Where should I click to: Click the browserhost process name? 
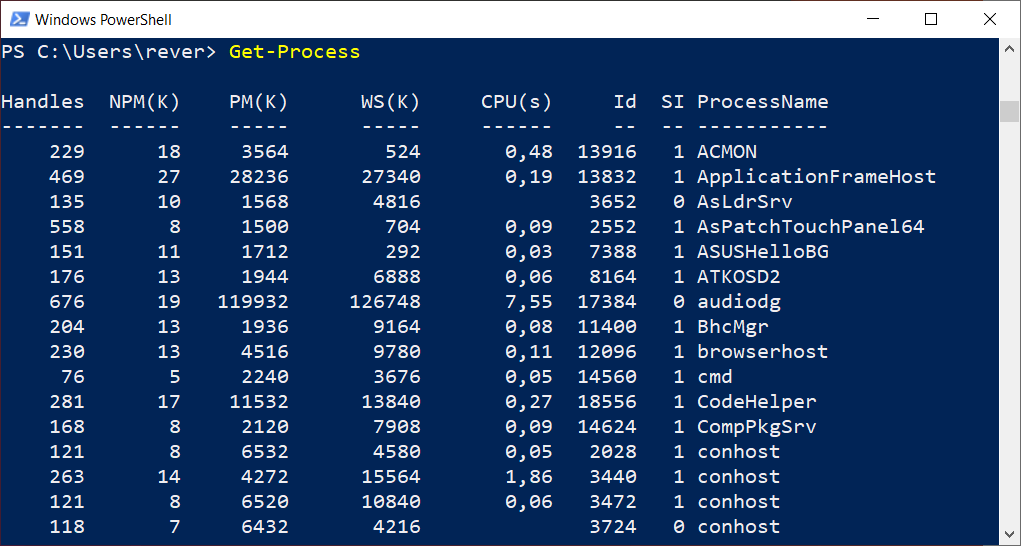tap(762, 351)
